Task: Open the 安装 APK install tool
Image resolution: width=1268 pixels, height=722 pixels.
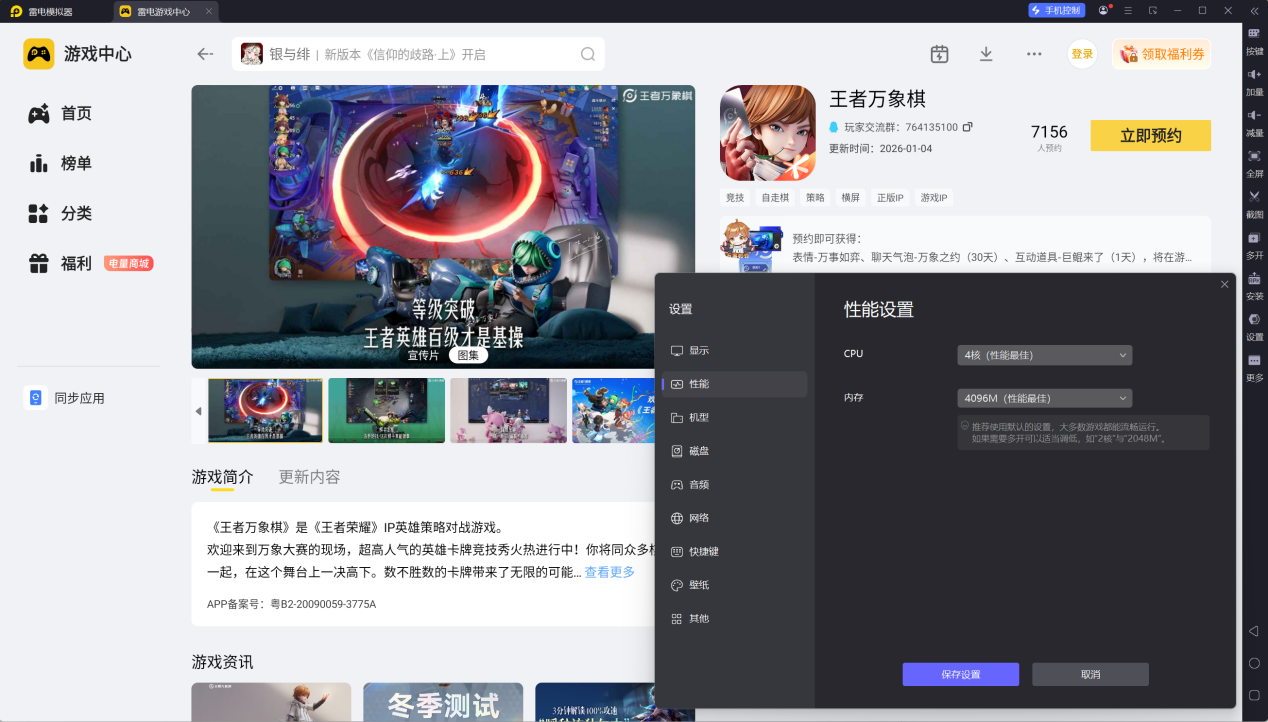Action: (1254, 286)
